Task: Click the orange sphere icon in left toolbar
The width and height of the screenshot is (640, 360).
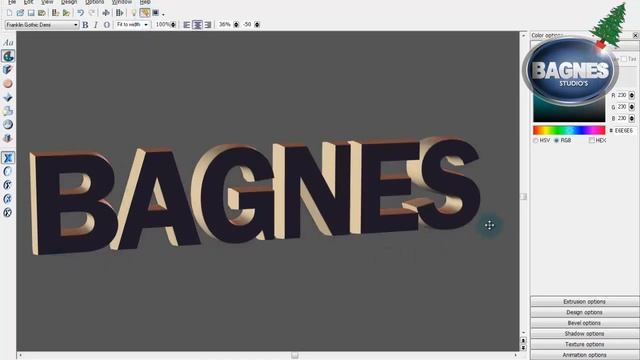Action: [8, 84]
